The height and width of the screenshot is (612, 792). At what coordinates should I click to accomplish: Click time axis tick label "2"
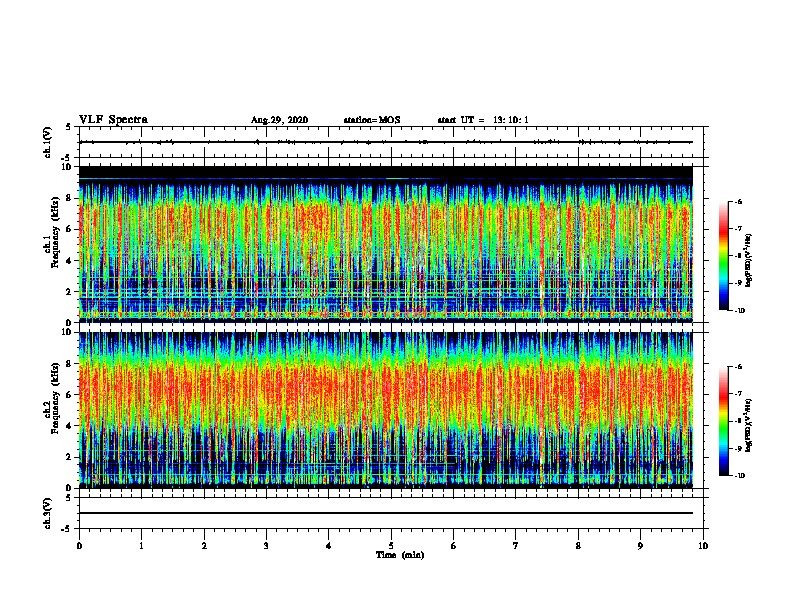click(x=204, y=546)
